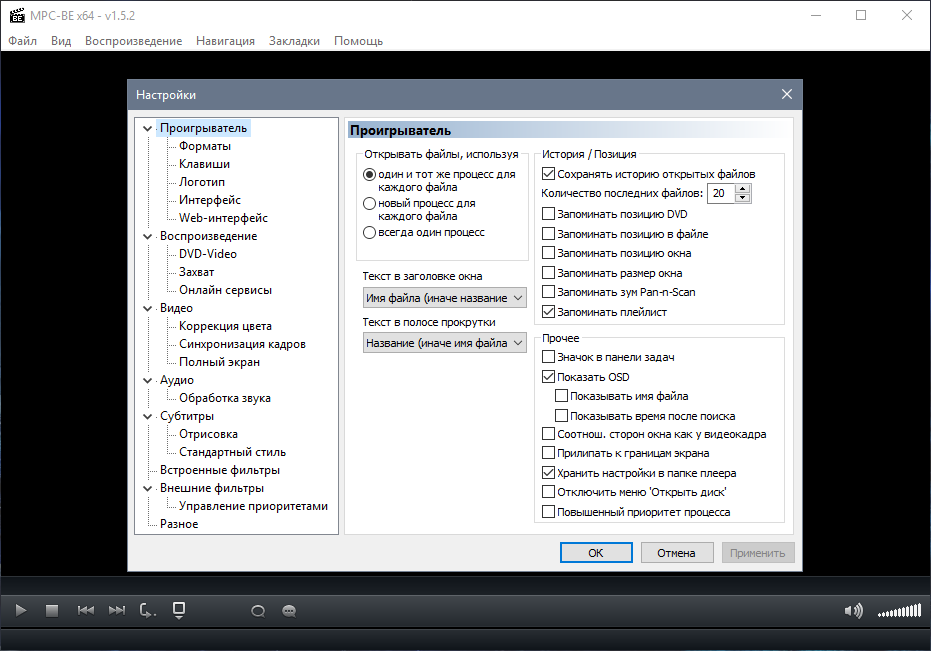Click the empty speech bubble icon

(258, 610)
